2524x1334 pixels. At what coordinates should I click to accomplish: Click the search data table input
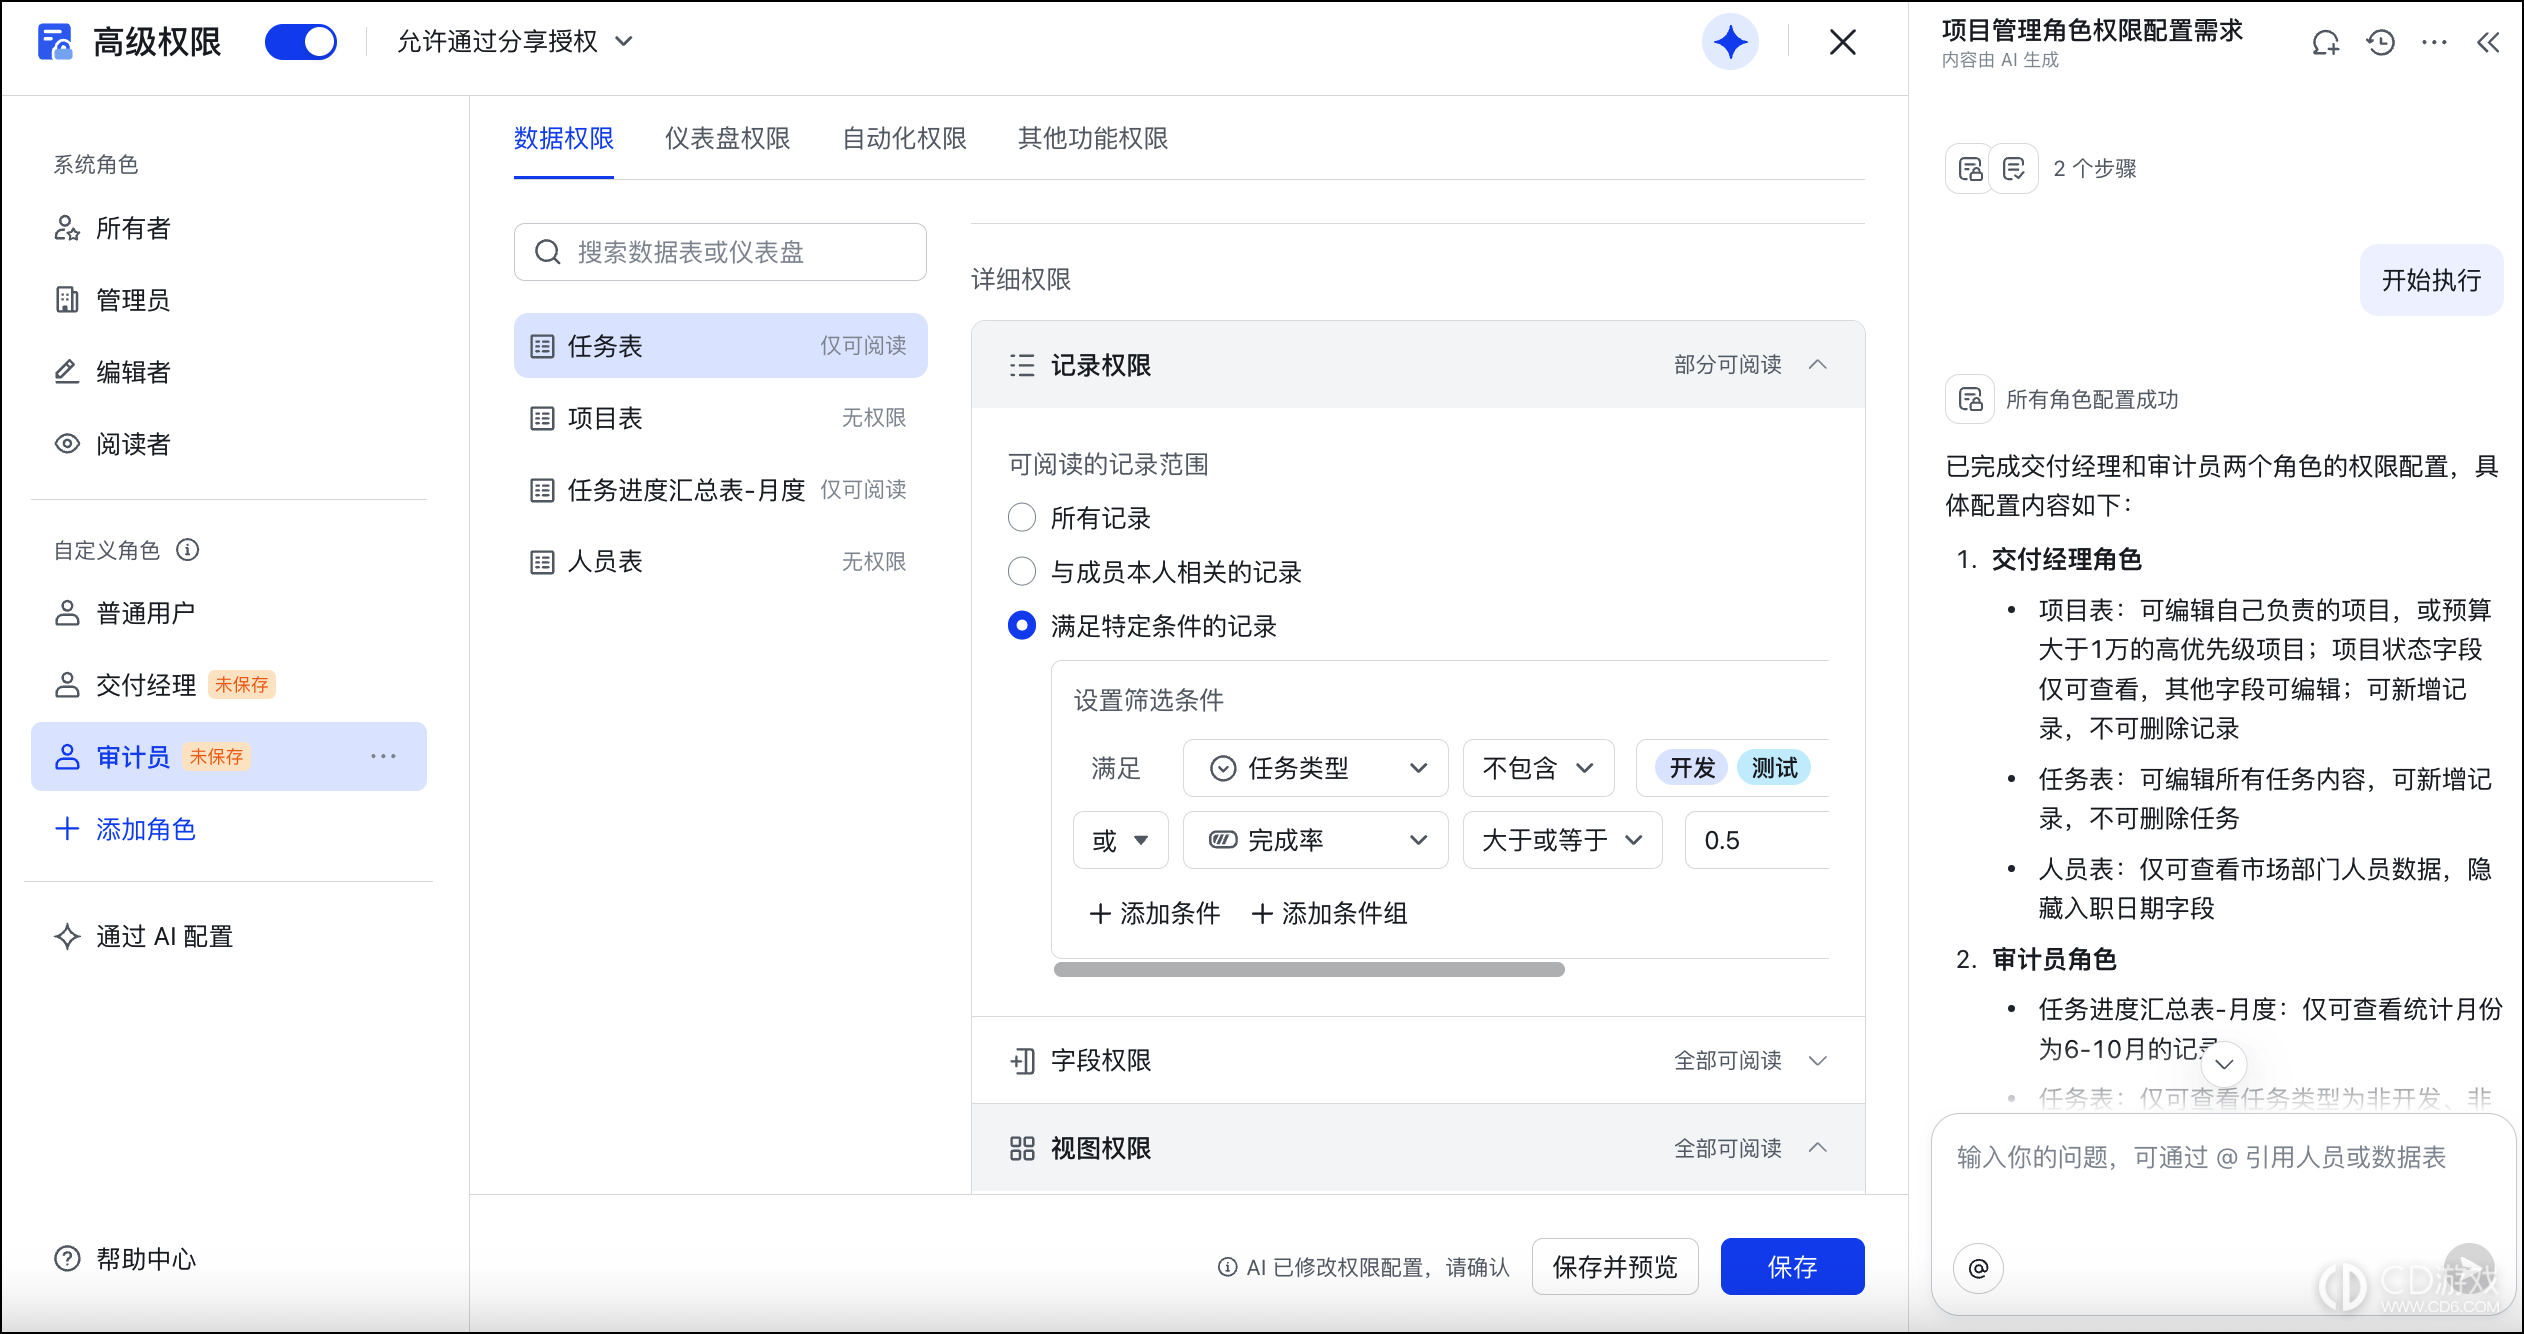point(720,252)
